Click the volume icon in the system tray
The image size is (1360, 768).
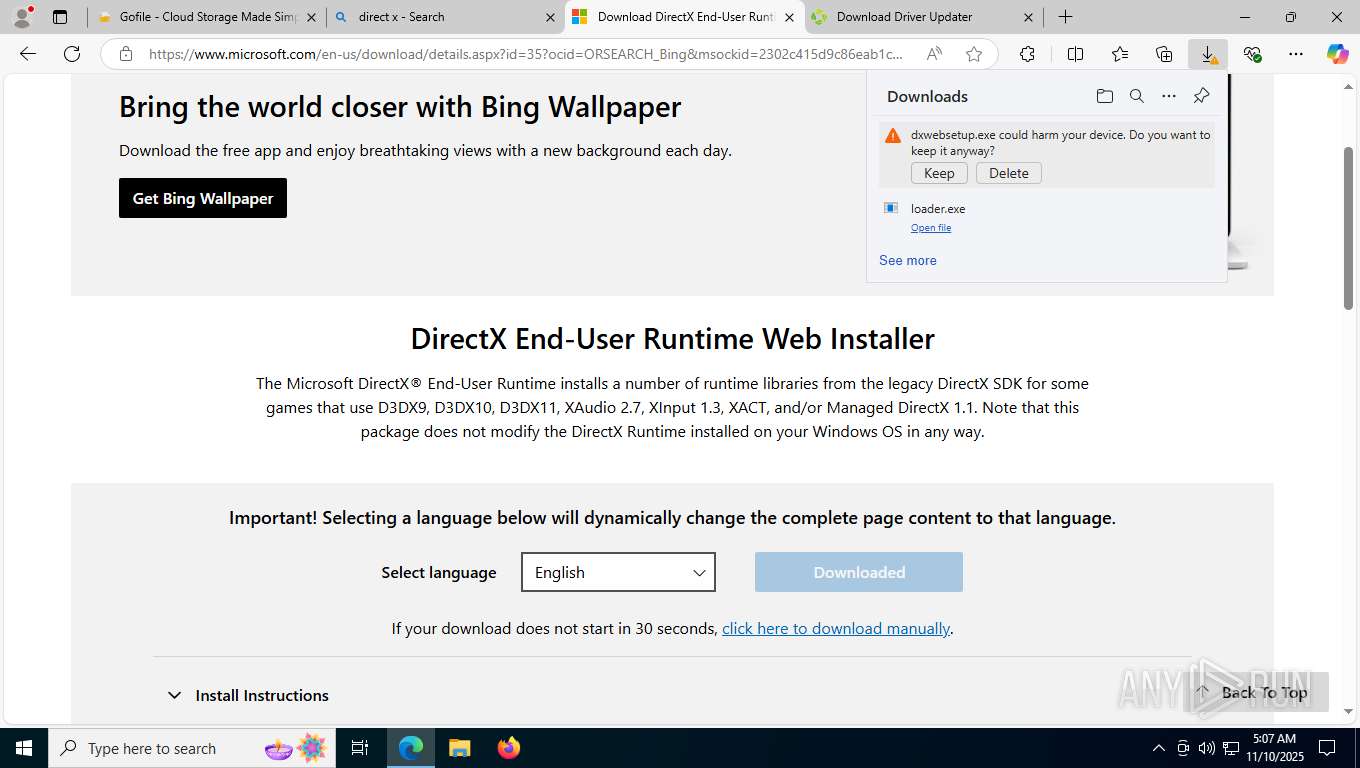[x=1206, y=748]
